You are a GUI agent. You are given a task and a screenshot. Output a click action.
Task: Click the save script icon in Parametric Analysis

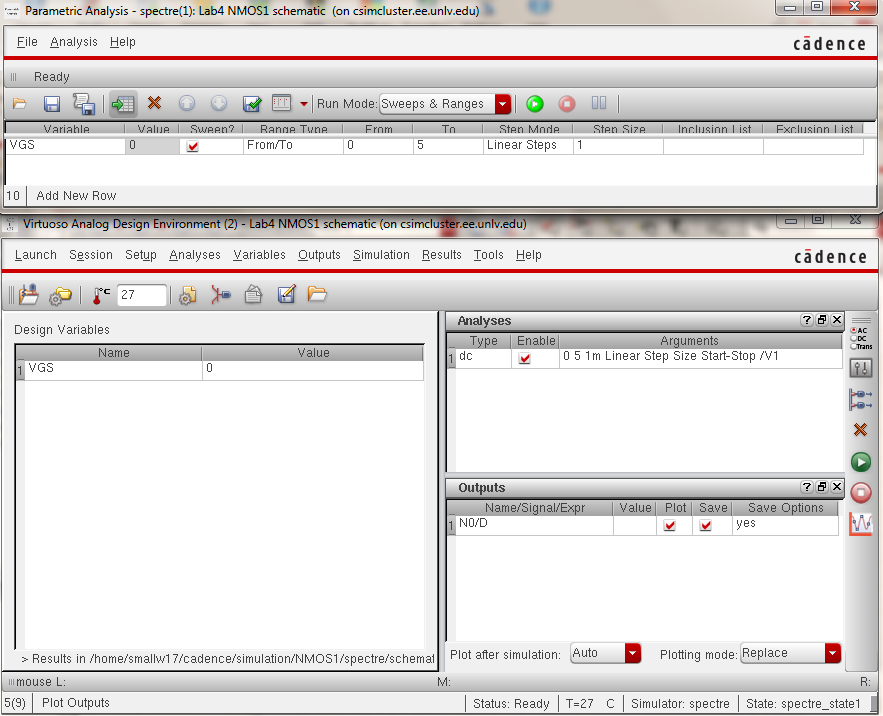(84, 104)
